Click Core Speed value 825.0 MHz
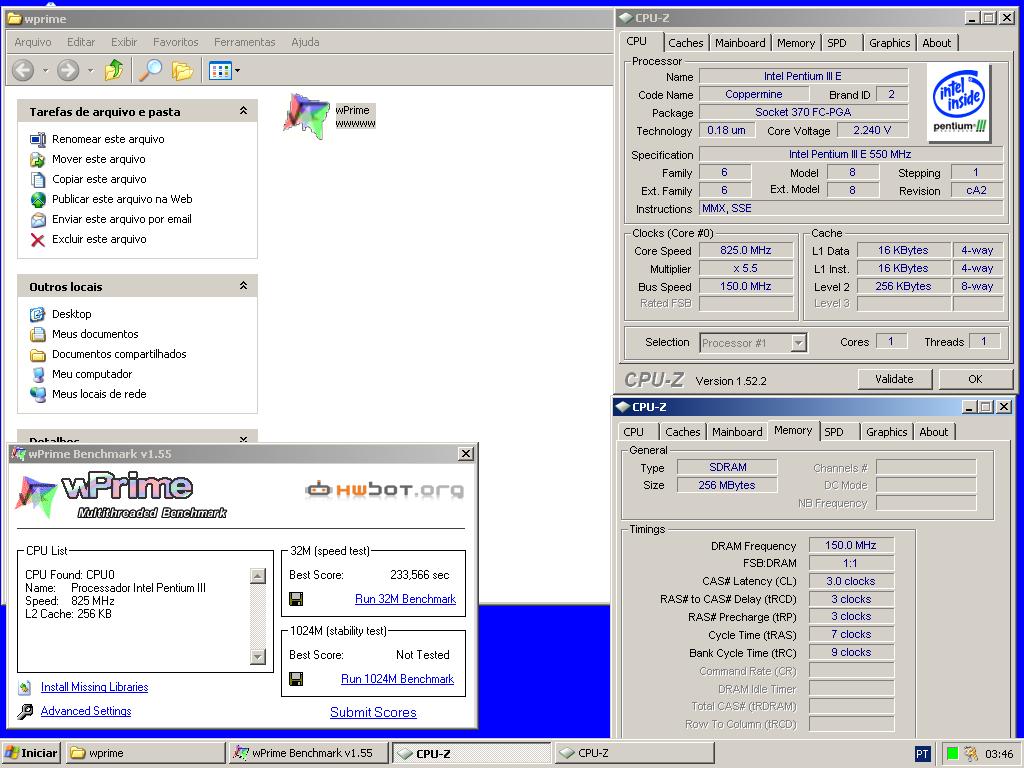This screenshot has height=768, width=1024. [x=746, y=251]
